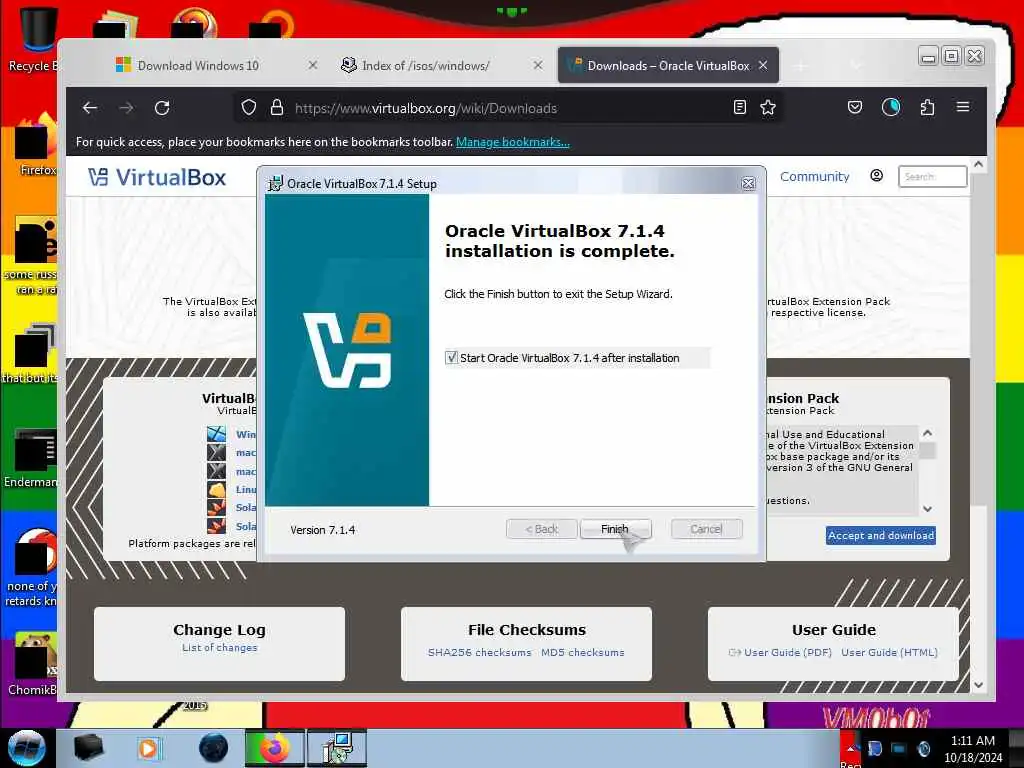
Task: Click the page scrollbar down arrow
Action: (978, 685)
